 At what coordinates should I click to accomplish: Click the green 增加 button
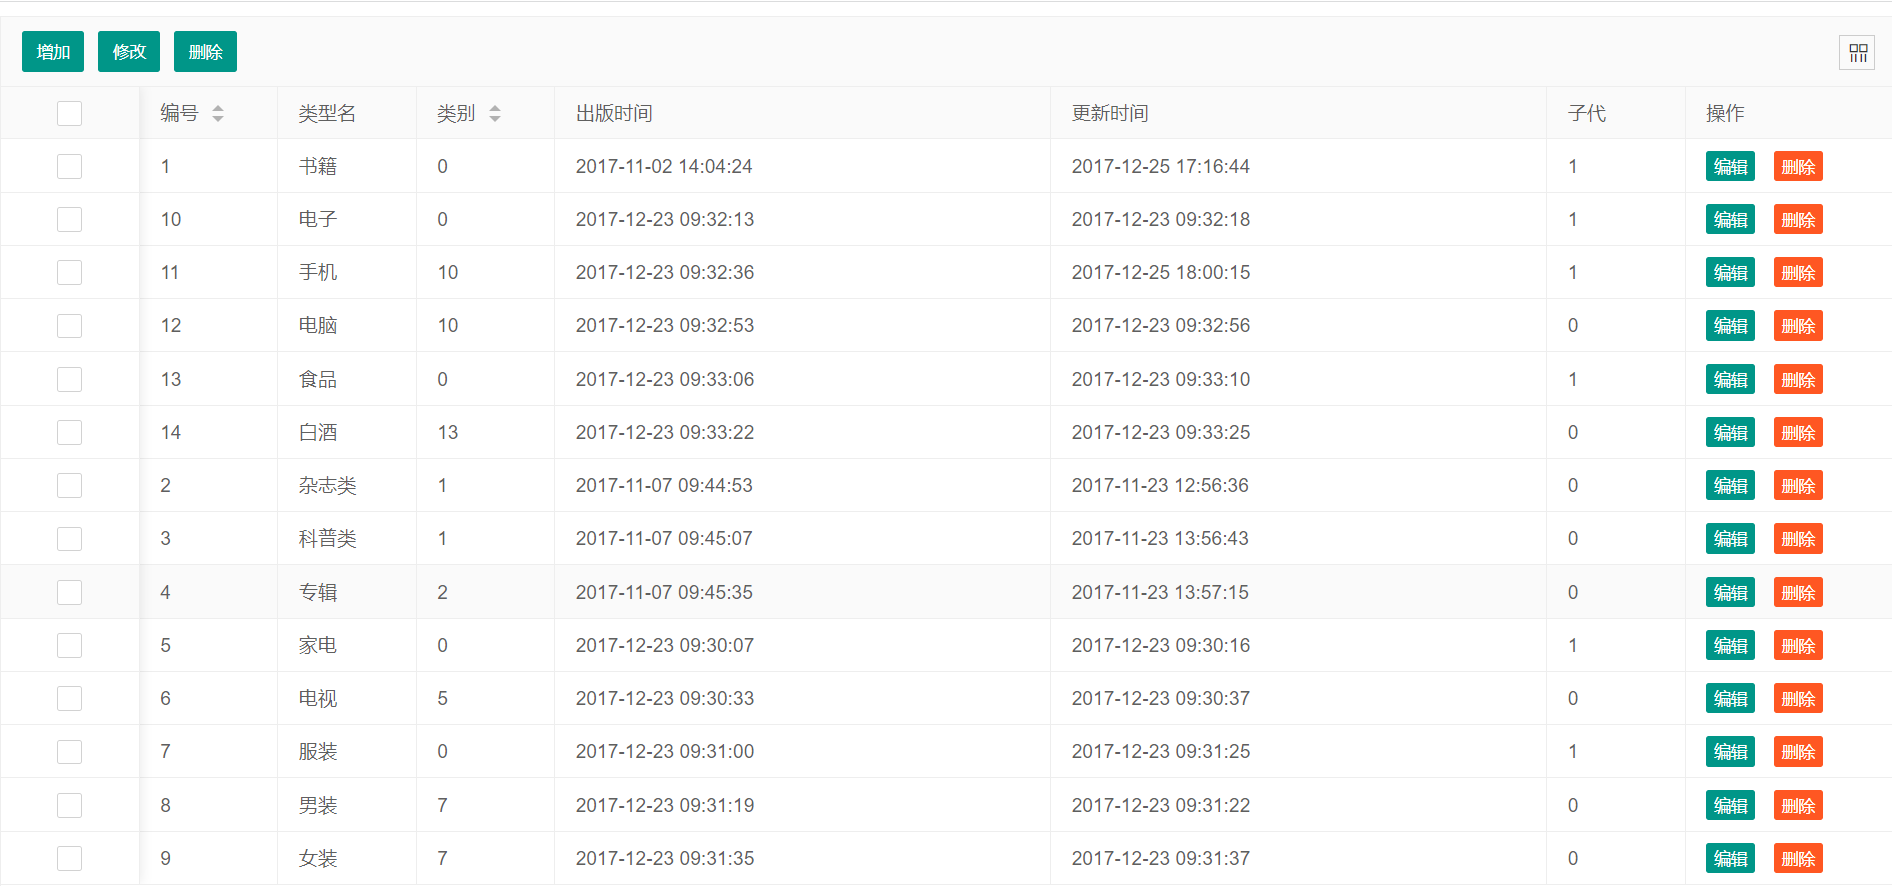click(x=53, y=52)
